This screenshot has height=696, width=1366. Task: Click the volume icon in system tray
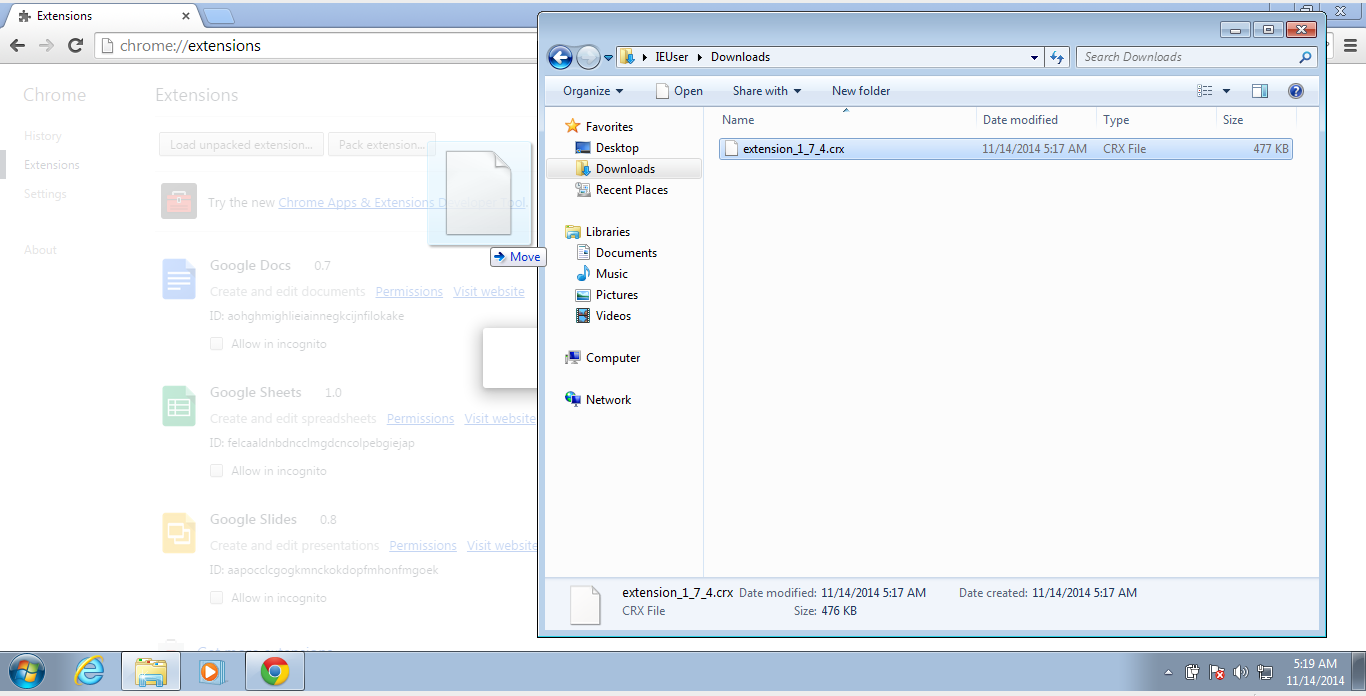click(1241, 672)
